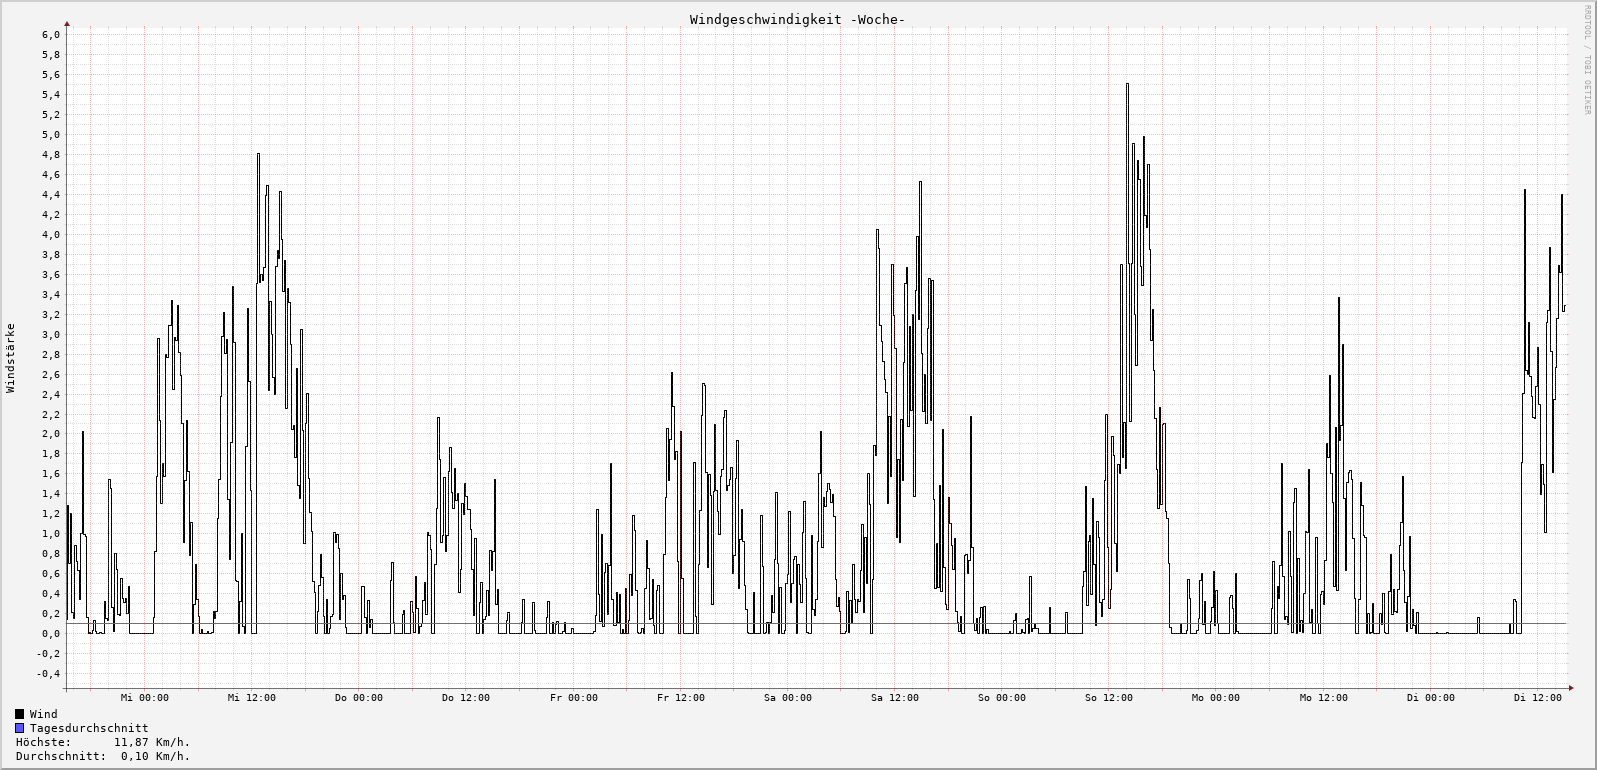
Task: Select the Mo 00:00 time axis label
Action: click(1216, 698)
